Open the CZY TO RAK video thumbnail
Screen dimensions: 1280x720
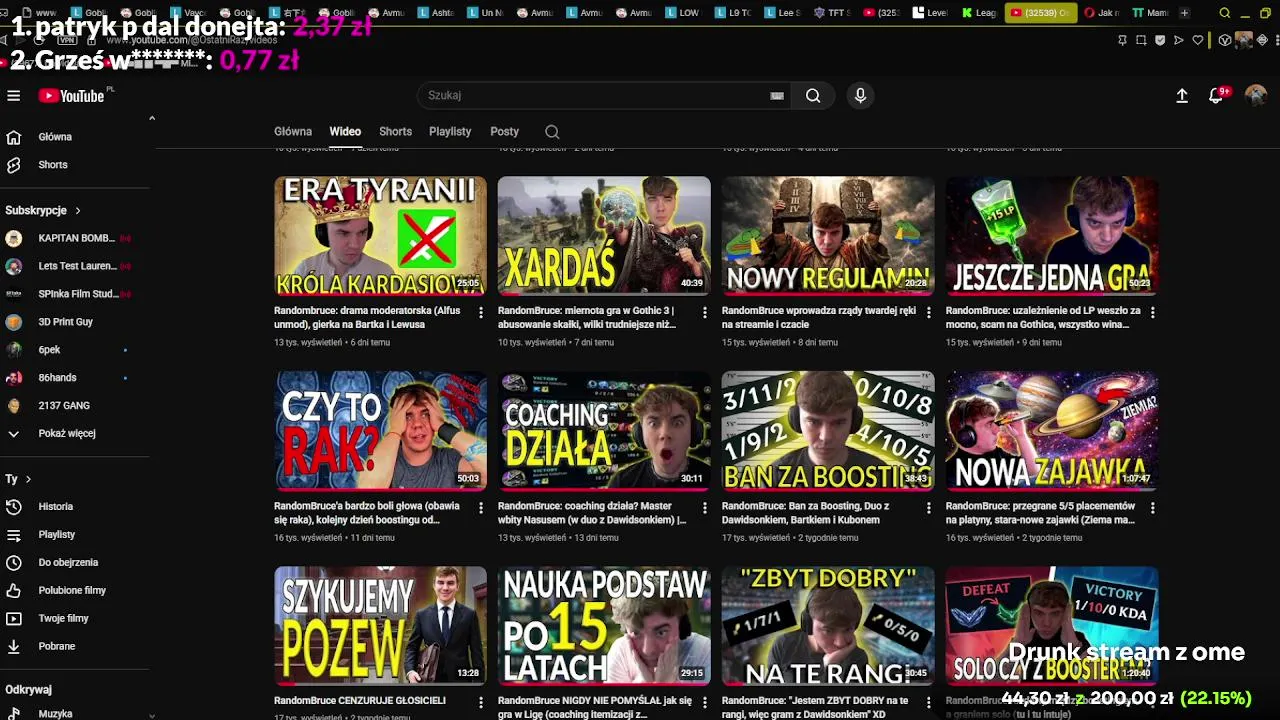coord(380,431)
